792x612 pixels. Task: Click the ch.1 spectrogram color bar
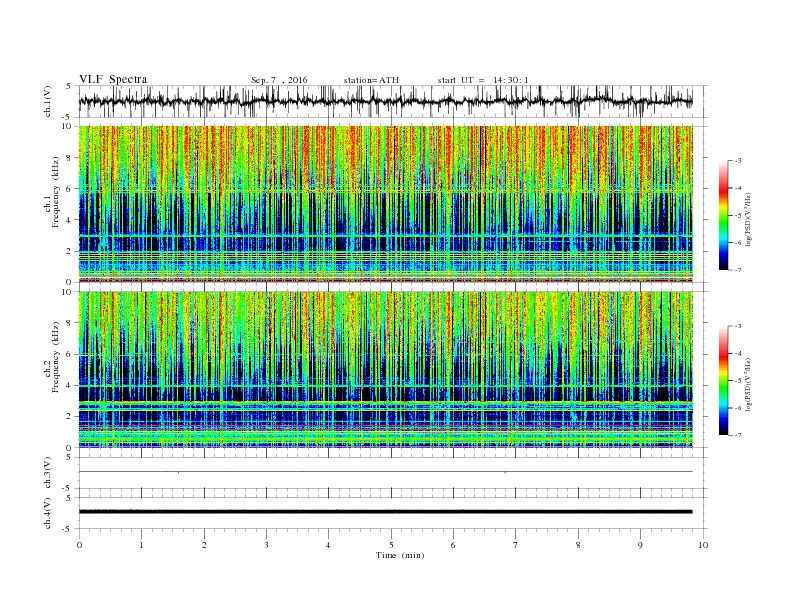pyautogui.click(x=723, y=215)
